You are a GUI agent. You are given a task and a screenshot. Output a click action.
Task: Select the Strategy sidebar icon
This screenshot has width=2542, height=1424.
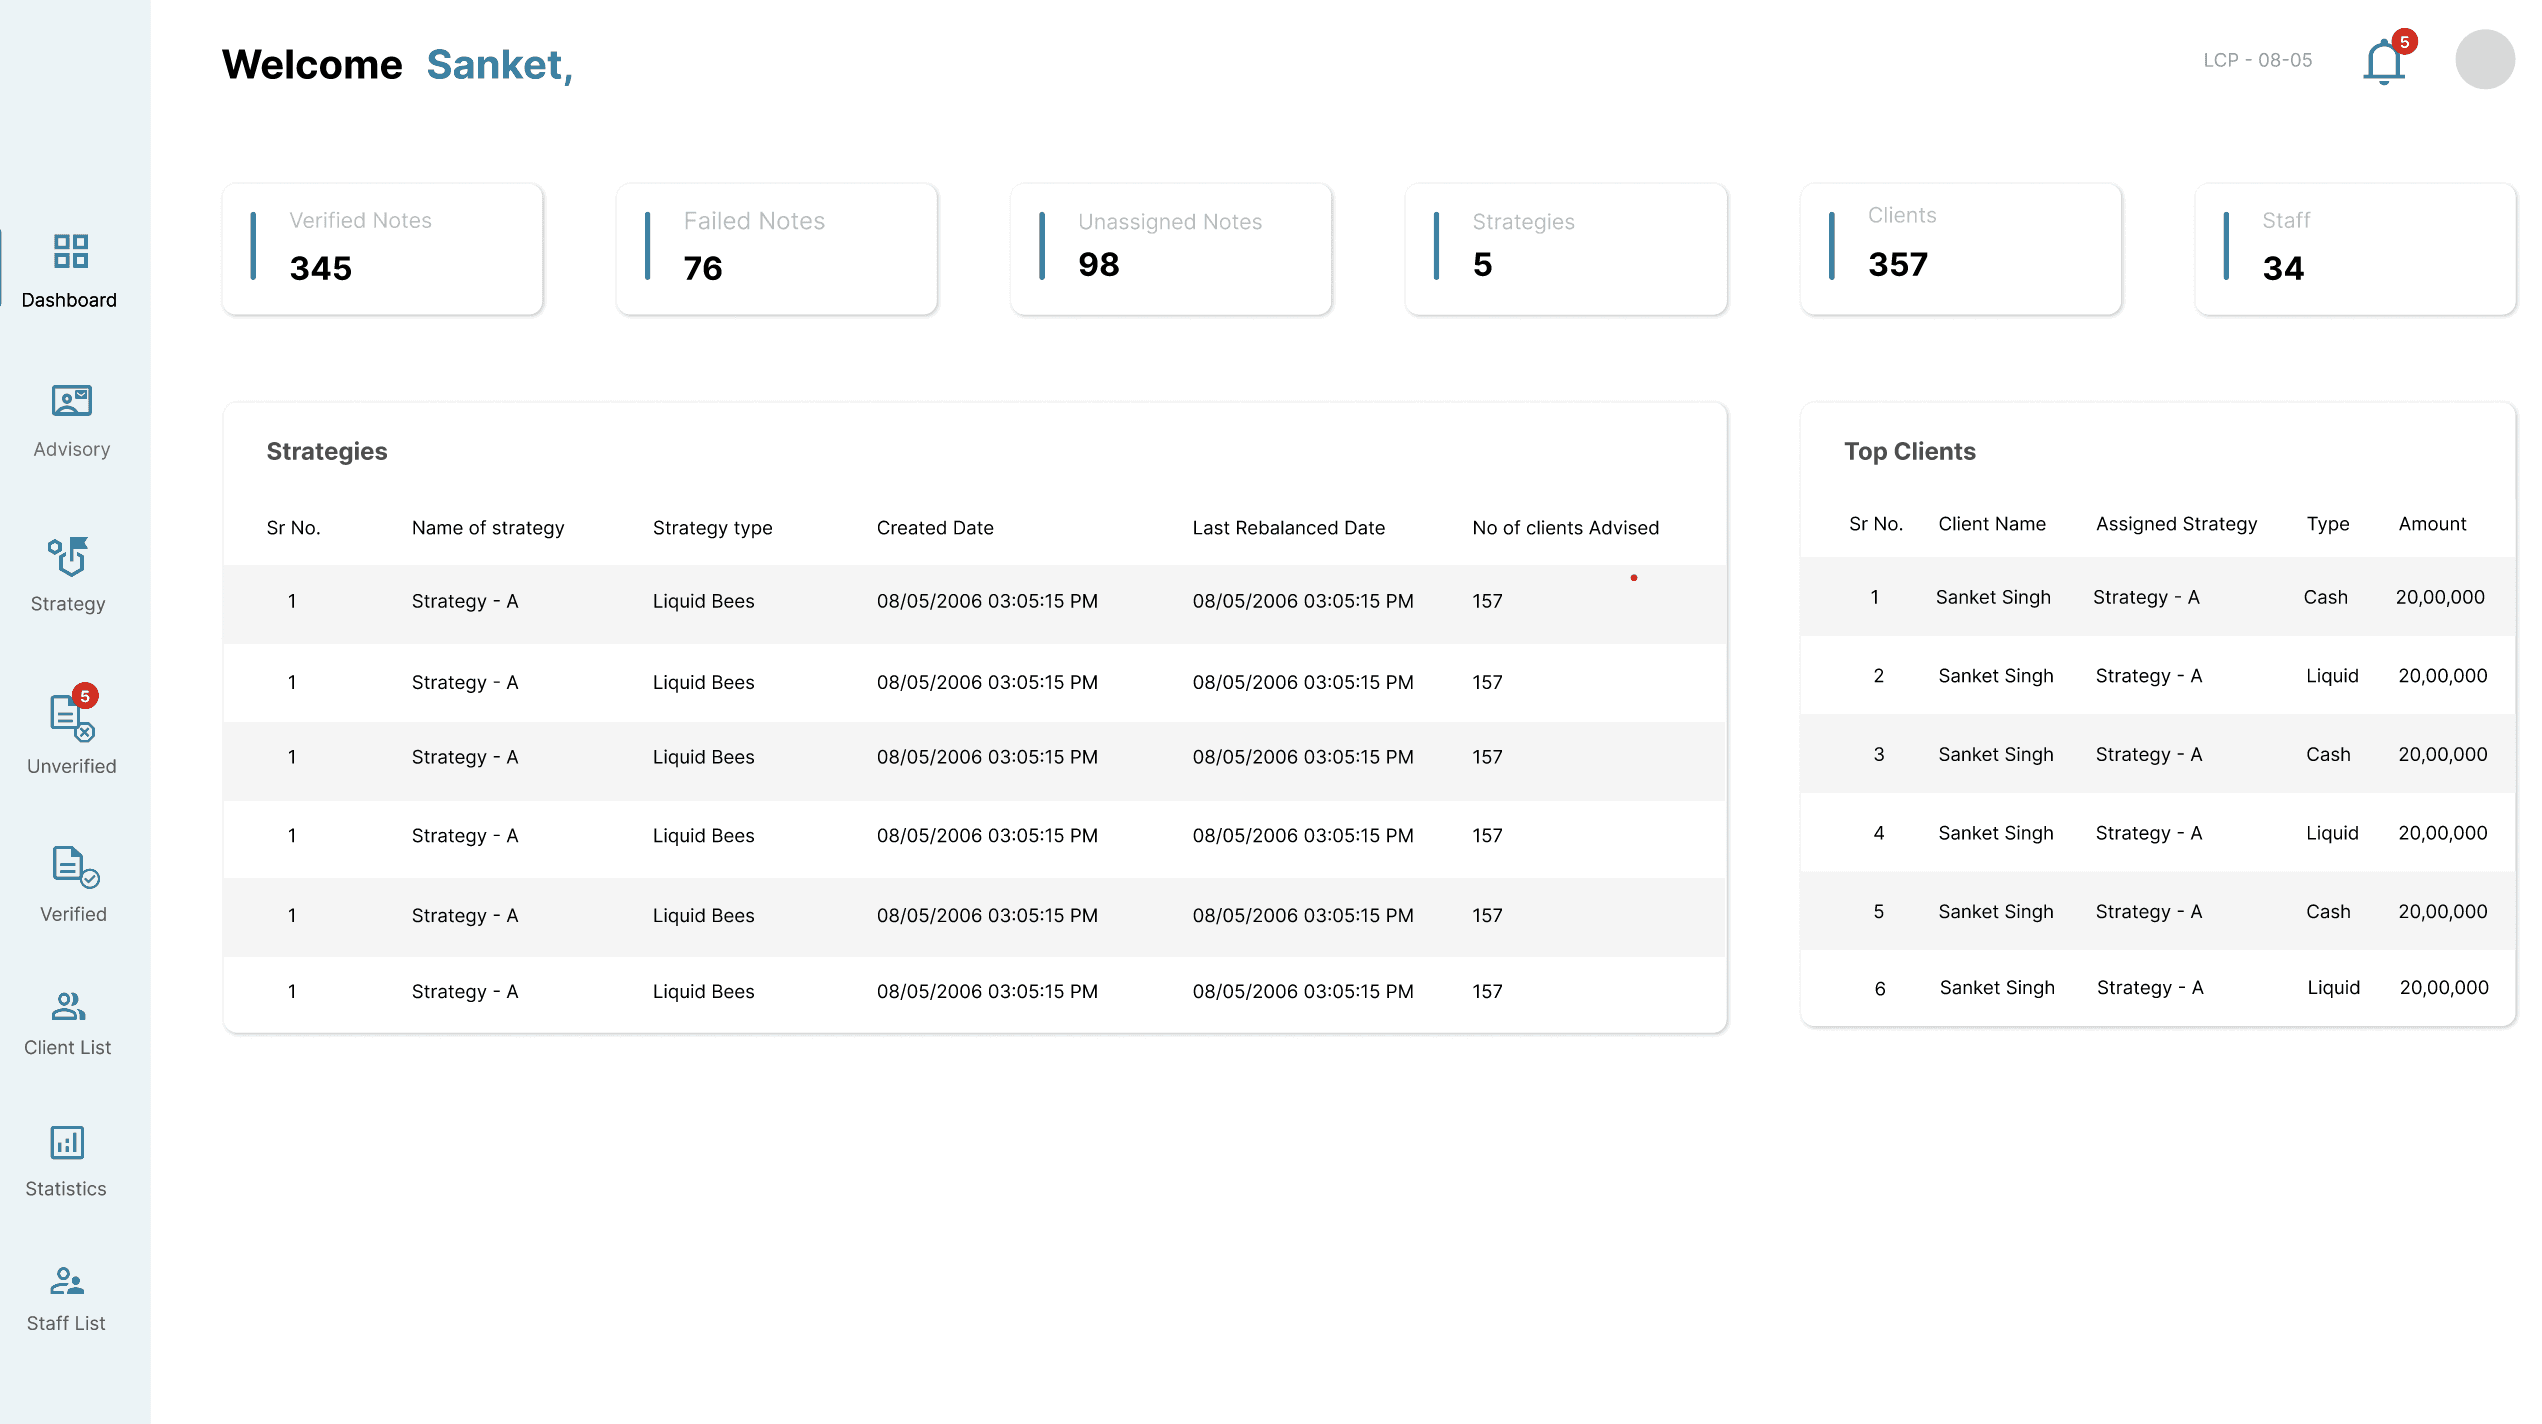click(x=68, y=557)
